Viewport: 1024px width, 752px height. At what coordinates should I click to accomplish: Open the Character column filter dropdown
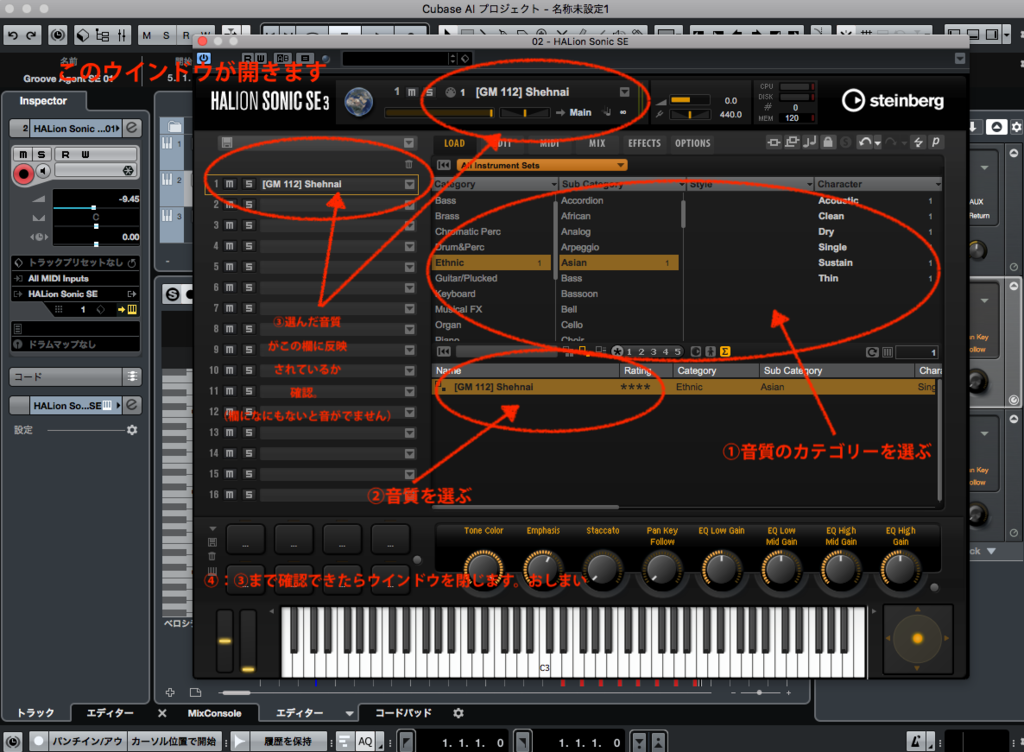pyautogui.click(x=938, y=184)
